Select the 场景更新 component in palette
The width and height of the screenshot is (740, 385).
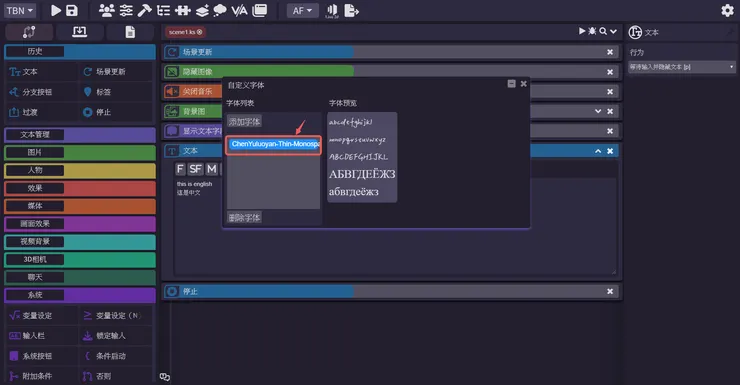(116, 72)
